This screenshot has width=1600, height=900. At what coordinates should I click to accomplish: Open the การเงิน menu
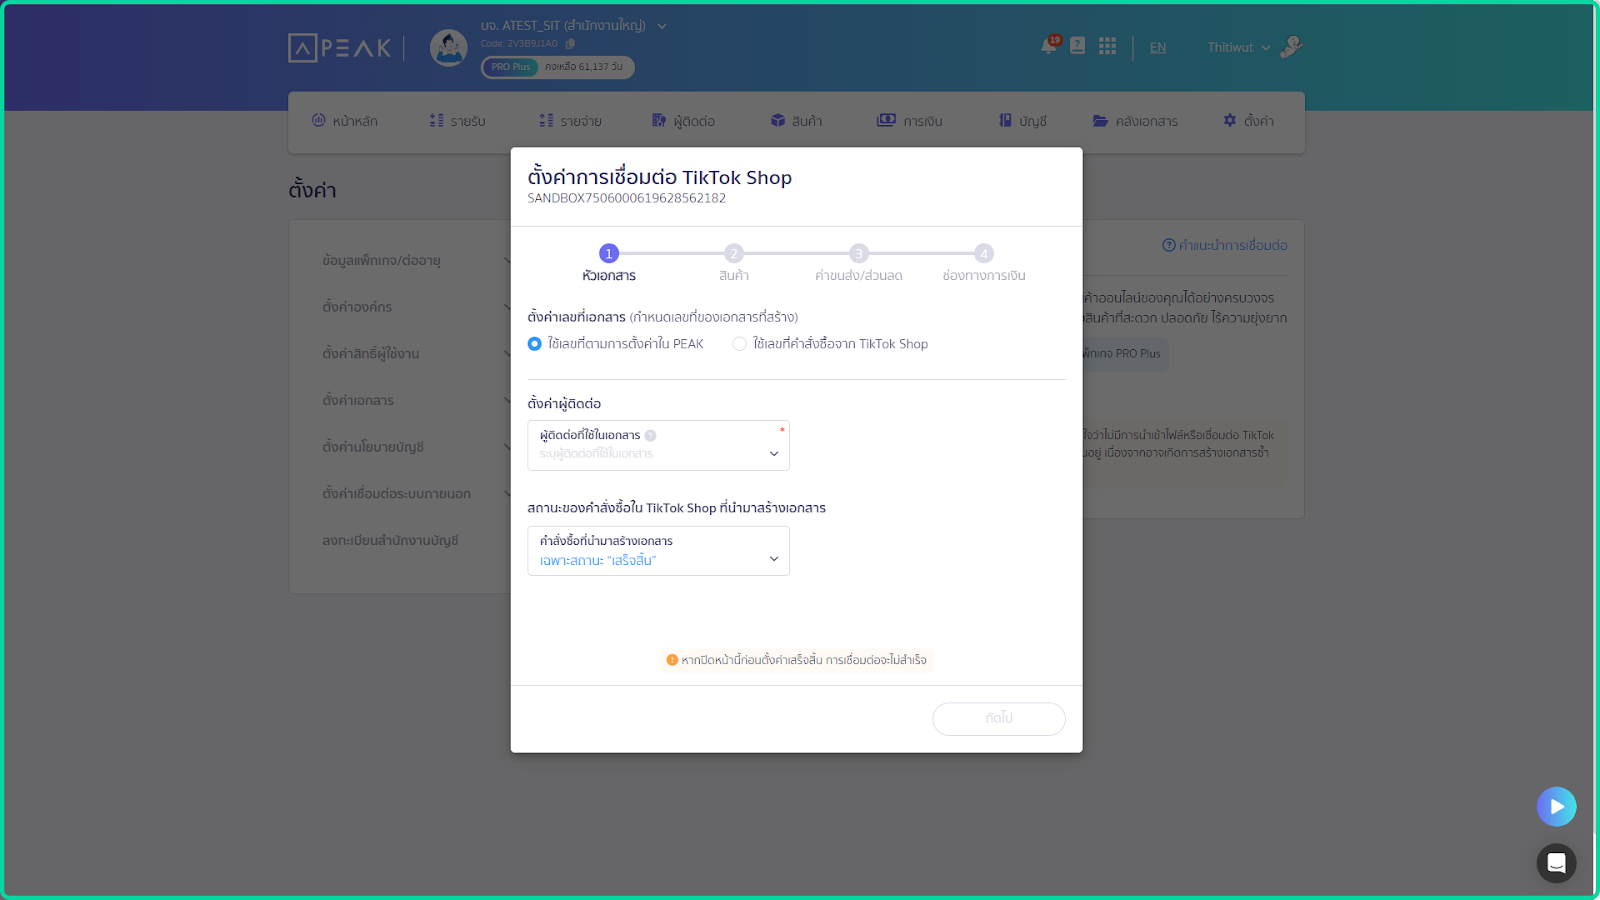(x=909, y=121)
